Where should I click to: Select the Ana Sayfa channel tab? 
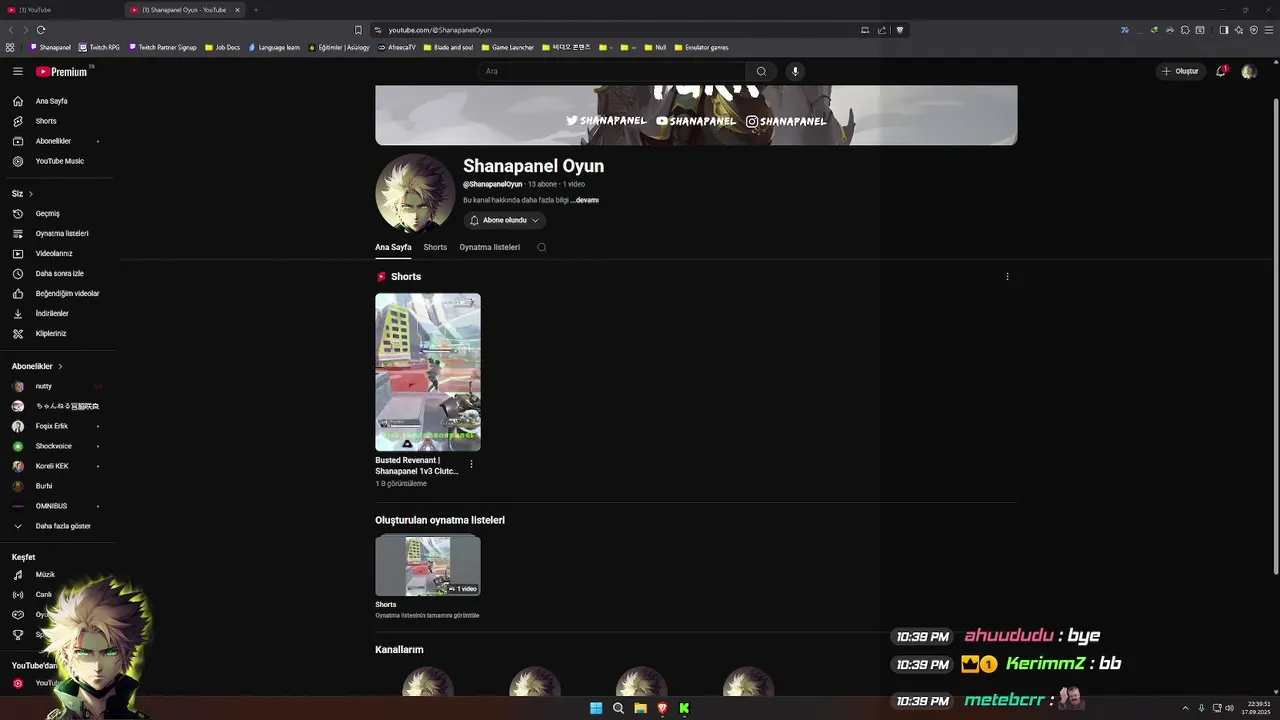pyautogui.click(x=393, y=247)
